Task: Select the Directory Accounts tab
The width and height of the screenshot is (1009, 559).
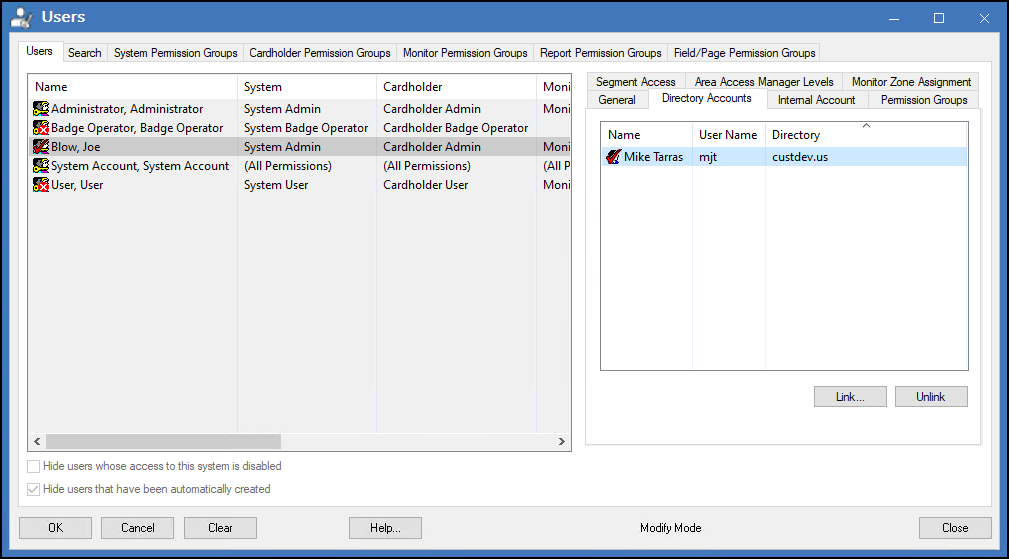Action: [707, 98]
